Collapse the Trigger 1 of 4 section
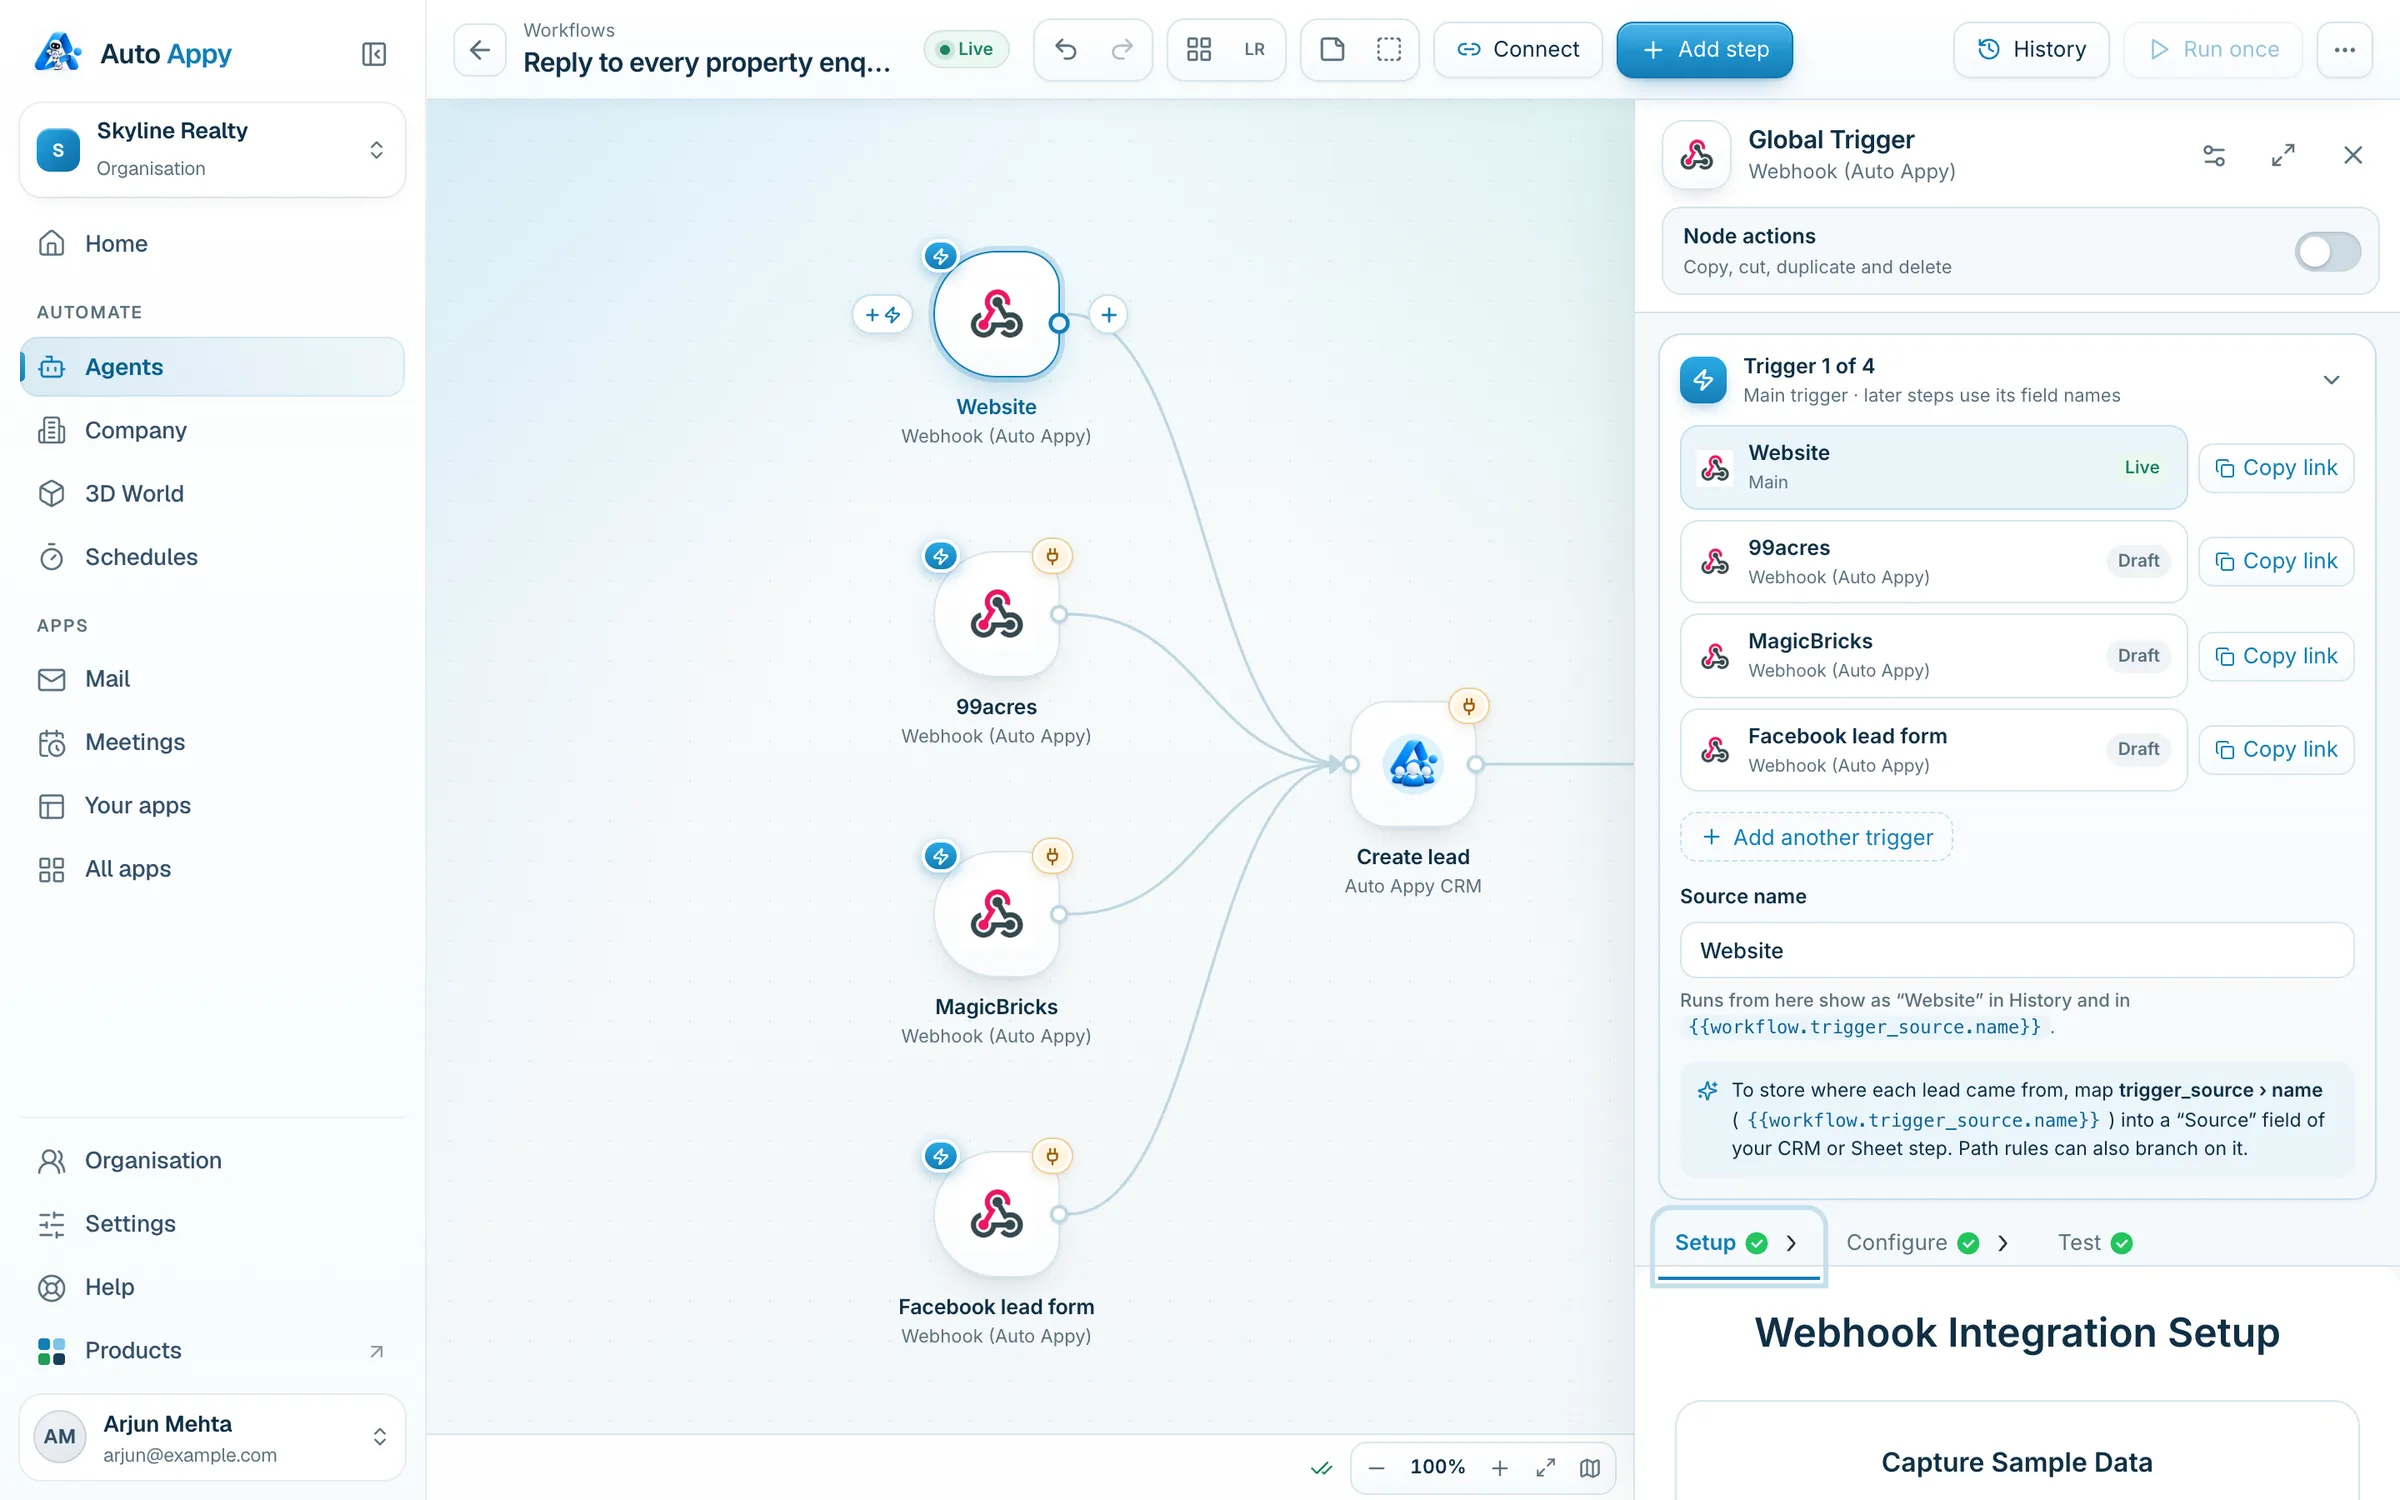 (x=2331, y=380)
